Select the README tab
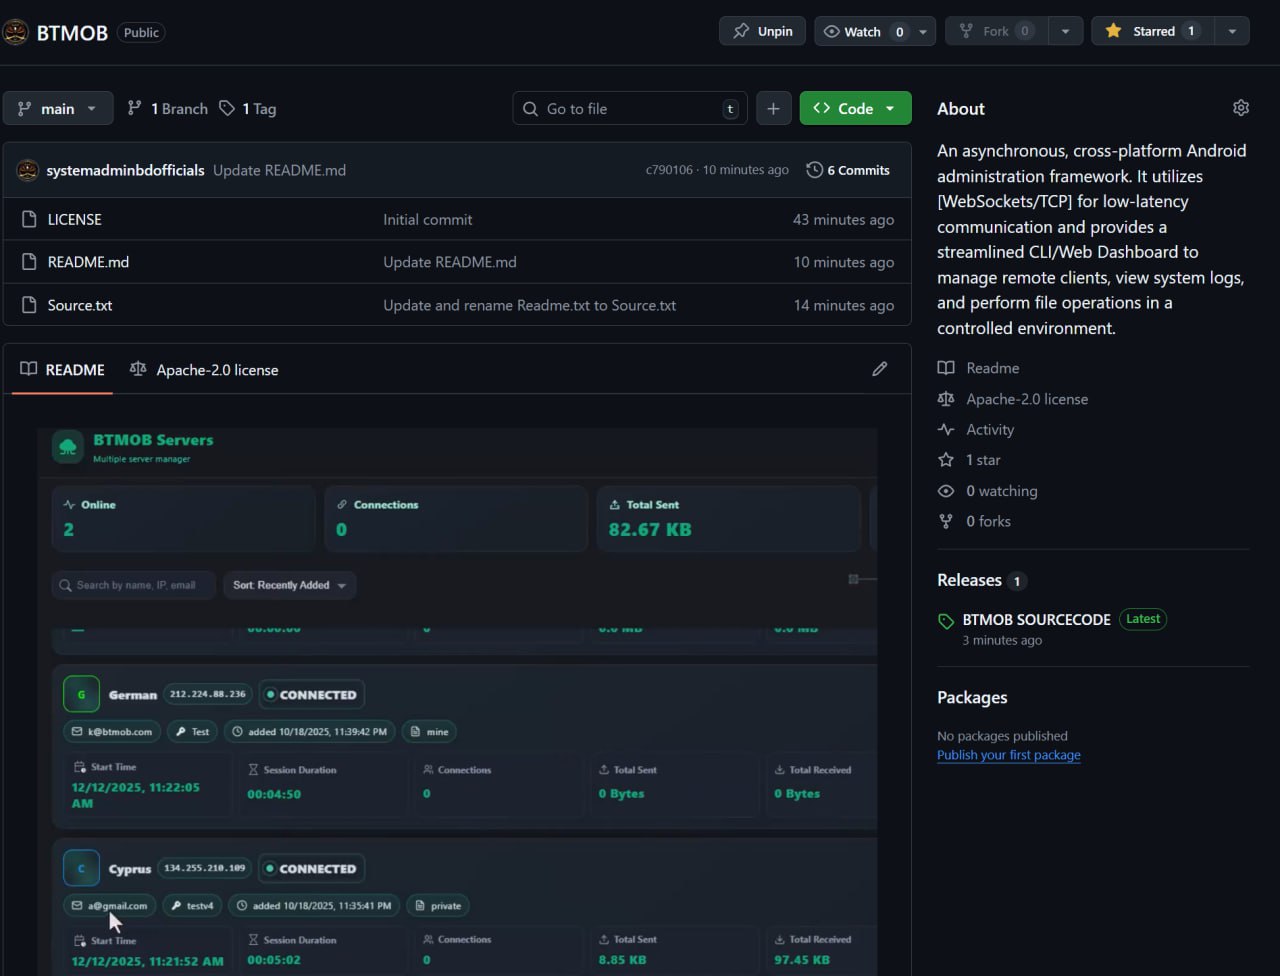 coord(62,369)
